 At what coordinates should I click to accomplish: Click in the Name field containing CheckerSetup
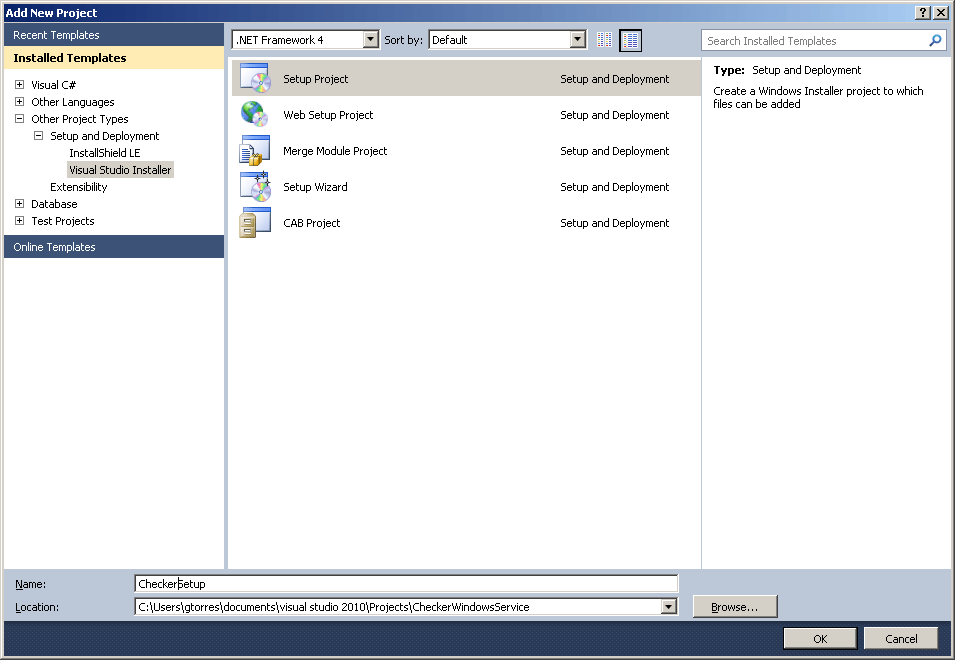[406, 583]
